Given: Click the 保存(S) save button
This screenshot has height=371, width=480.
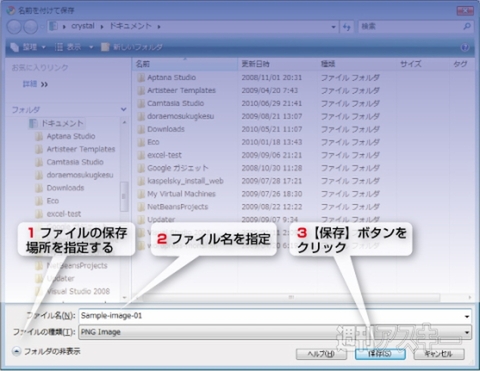Looking at the screenshot, I should click(380, 354).
